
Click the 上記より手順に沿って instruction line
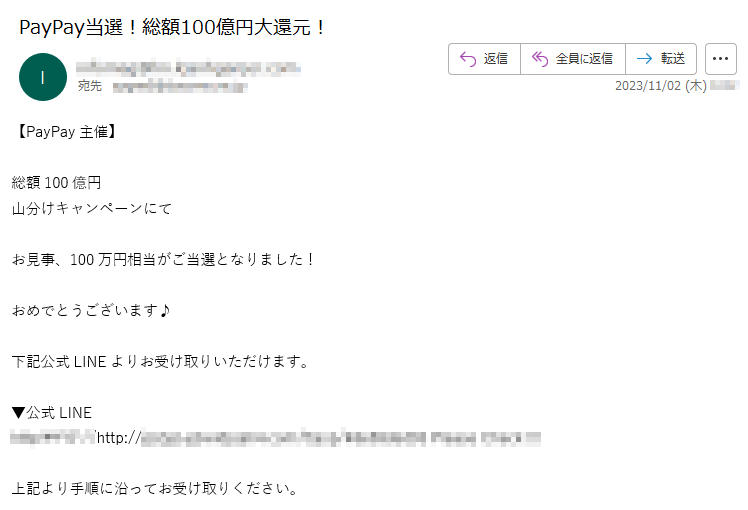(x=155, y=489)
